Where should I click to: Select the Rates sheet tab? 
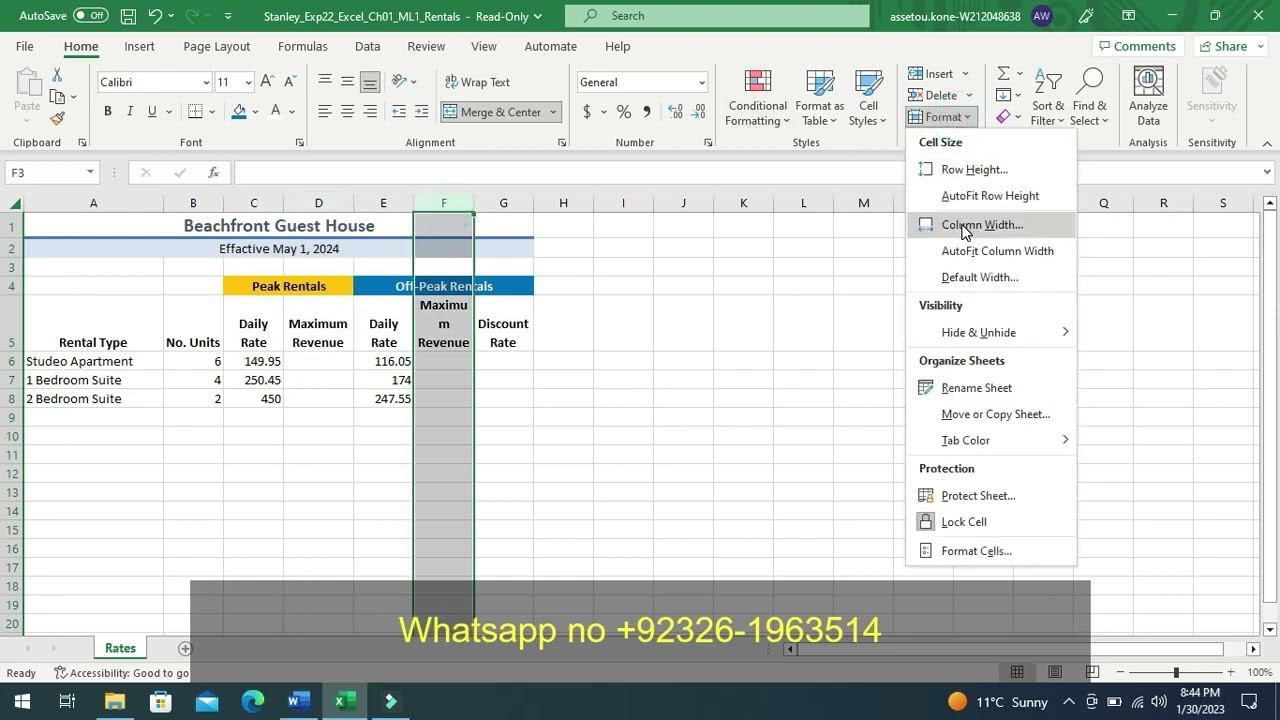pos(120,649)
